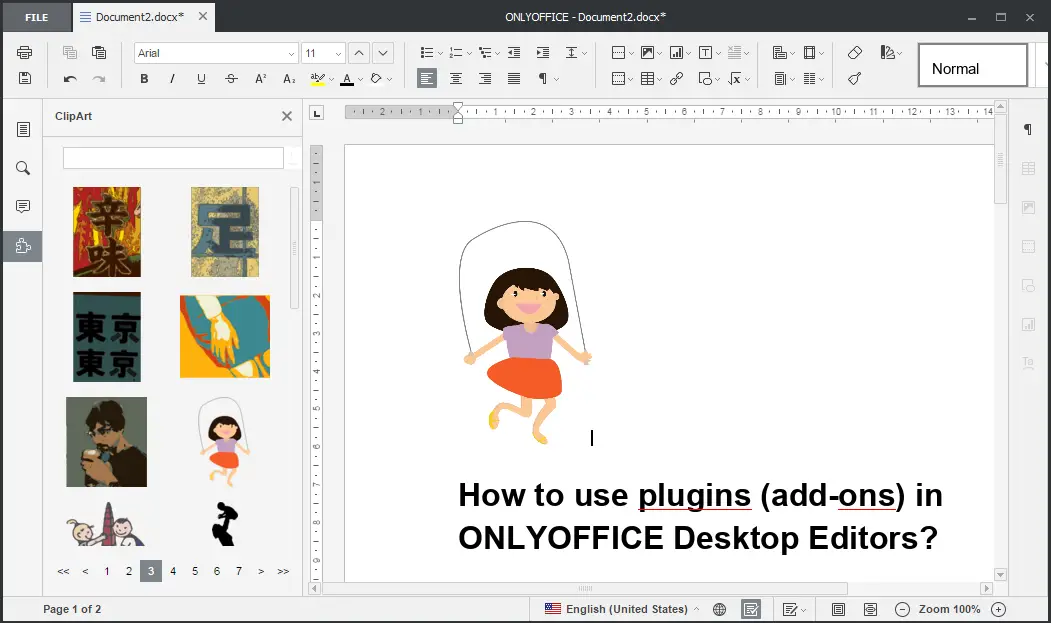Click the Redo arrow
Image resolution: width=1051 pixels, height=623 pixels.
coord(99,78)
